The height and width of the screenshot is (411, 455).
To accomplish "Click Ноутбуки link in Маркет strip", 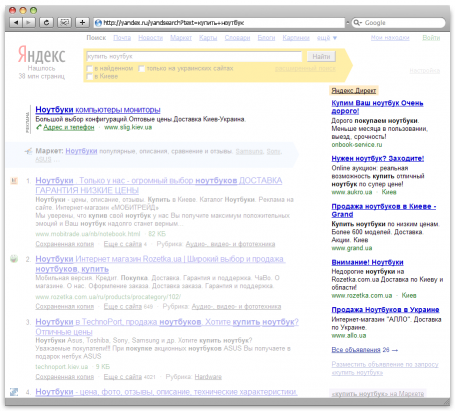I will [x=81, y=151].
